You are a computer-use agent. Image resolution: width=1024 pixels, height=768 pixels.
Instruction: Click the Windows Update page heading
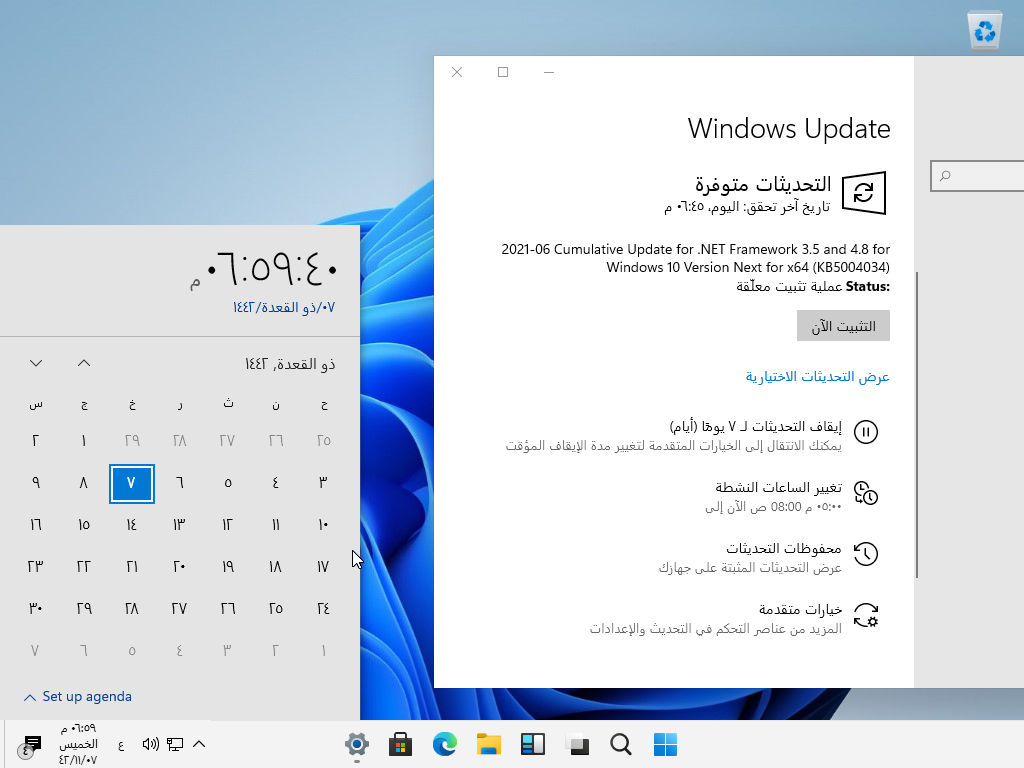coord(789,129)
